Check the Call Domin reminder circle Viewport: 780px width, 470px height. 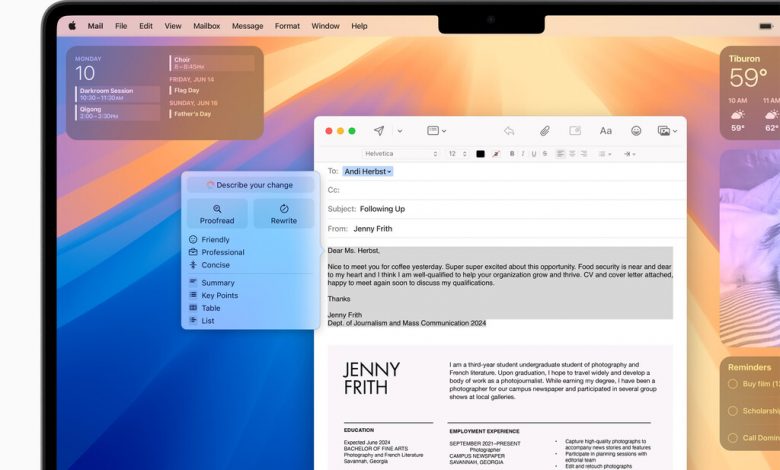point(733,438)
